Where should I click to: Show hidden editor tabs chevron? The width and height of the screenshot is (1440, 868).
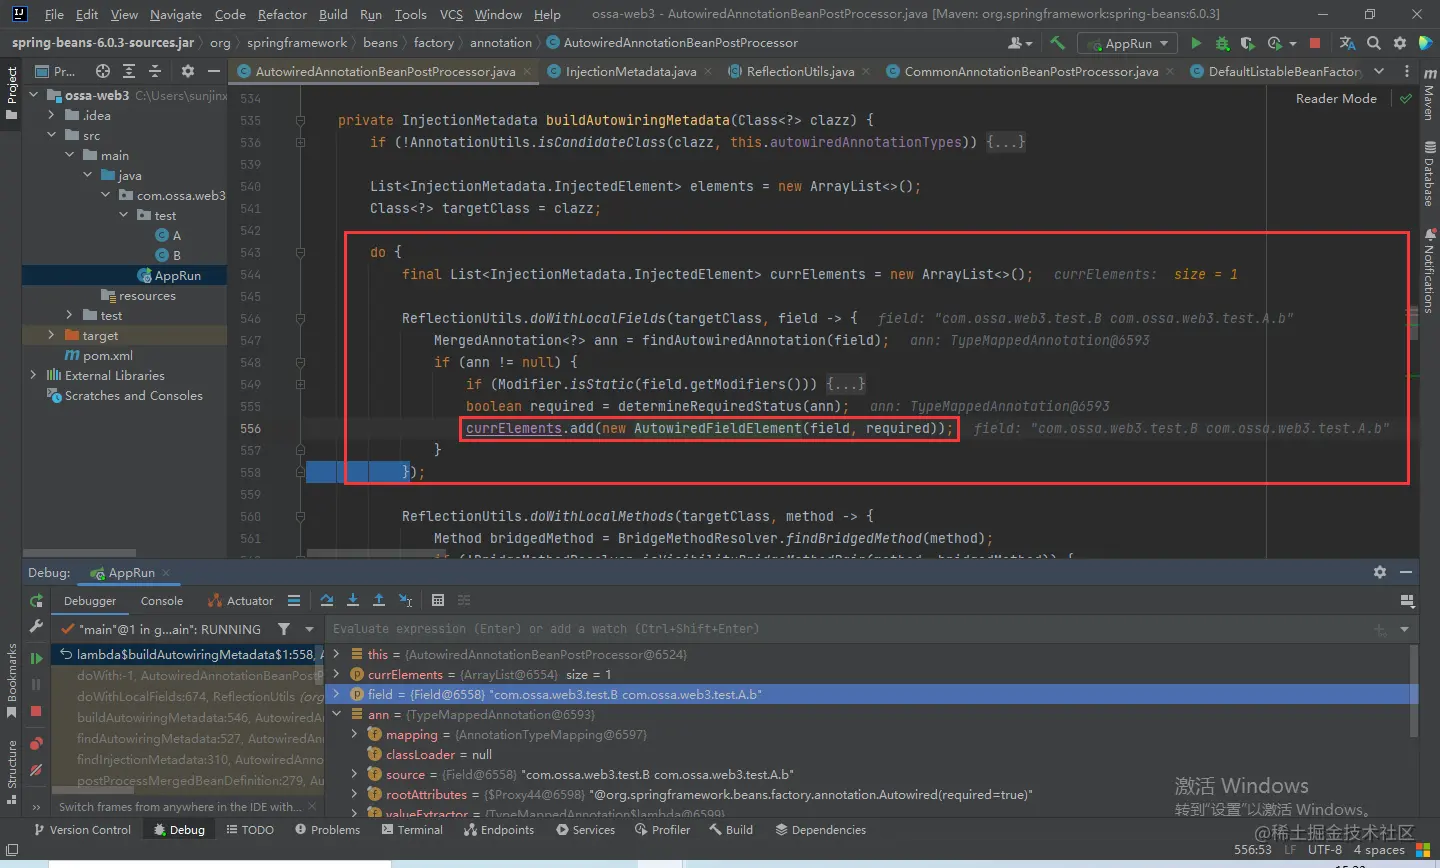click(x=1379, y=71)
